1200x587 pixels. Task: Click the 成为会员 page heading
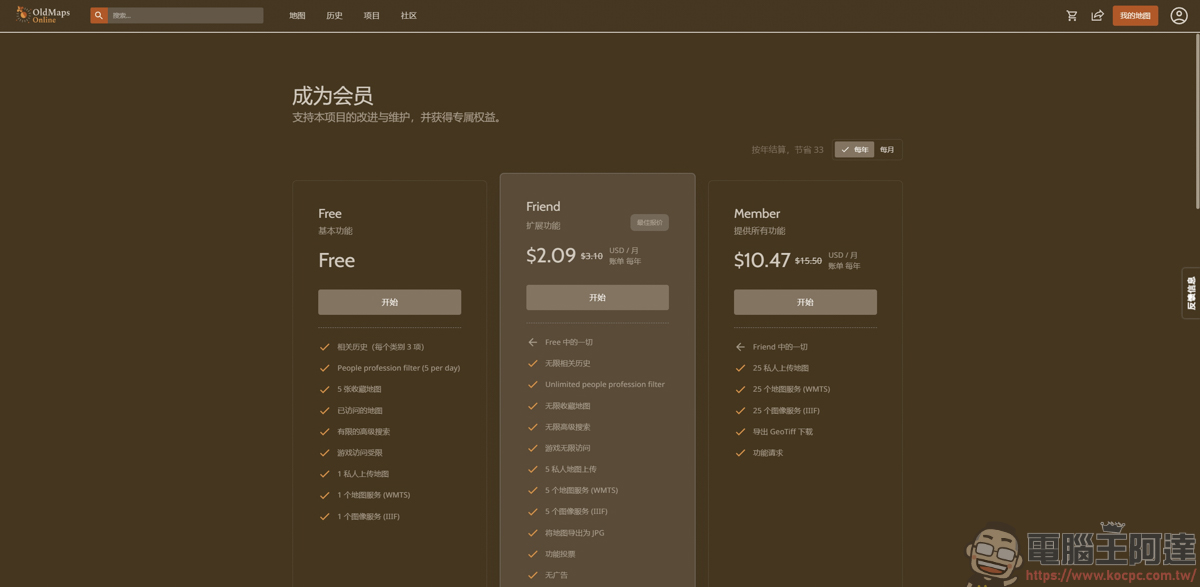click(332, 96)
